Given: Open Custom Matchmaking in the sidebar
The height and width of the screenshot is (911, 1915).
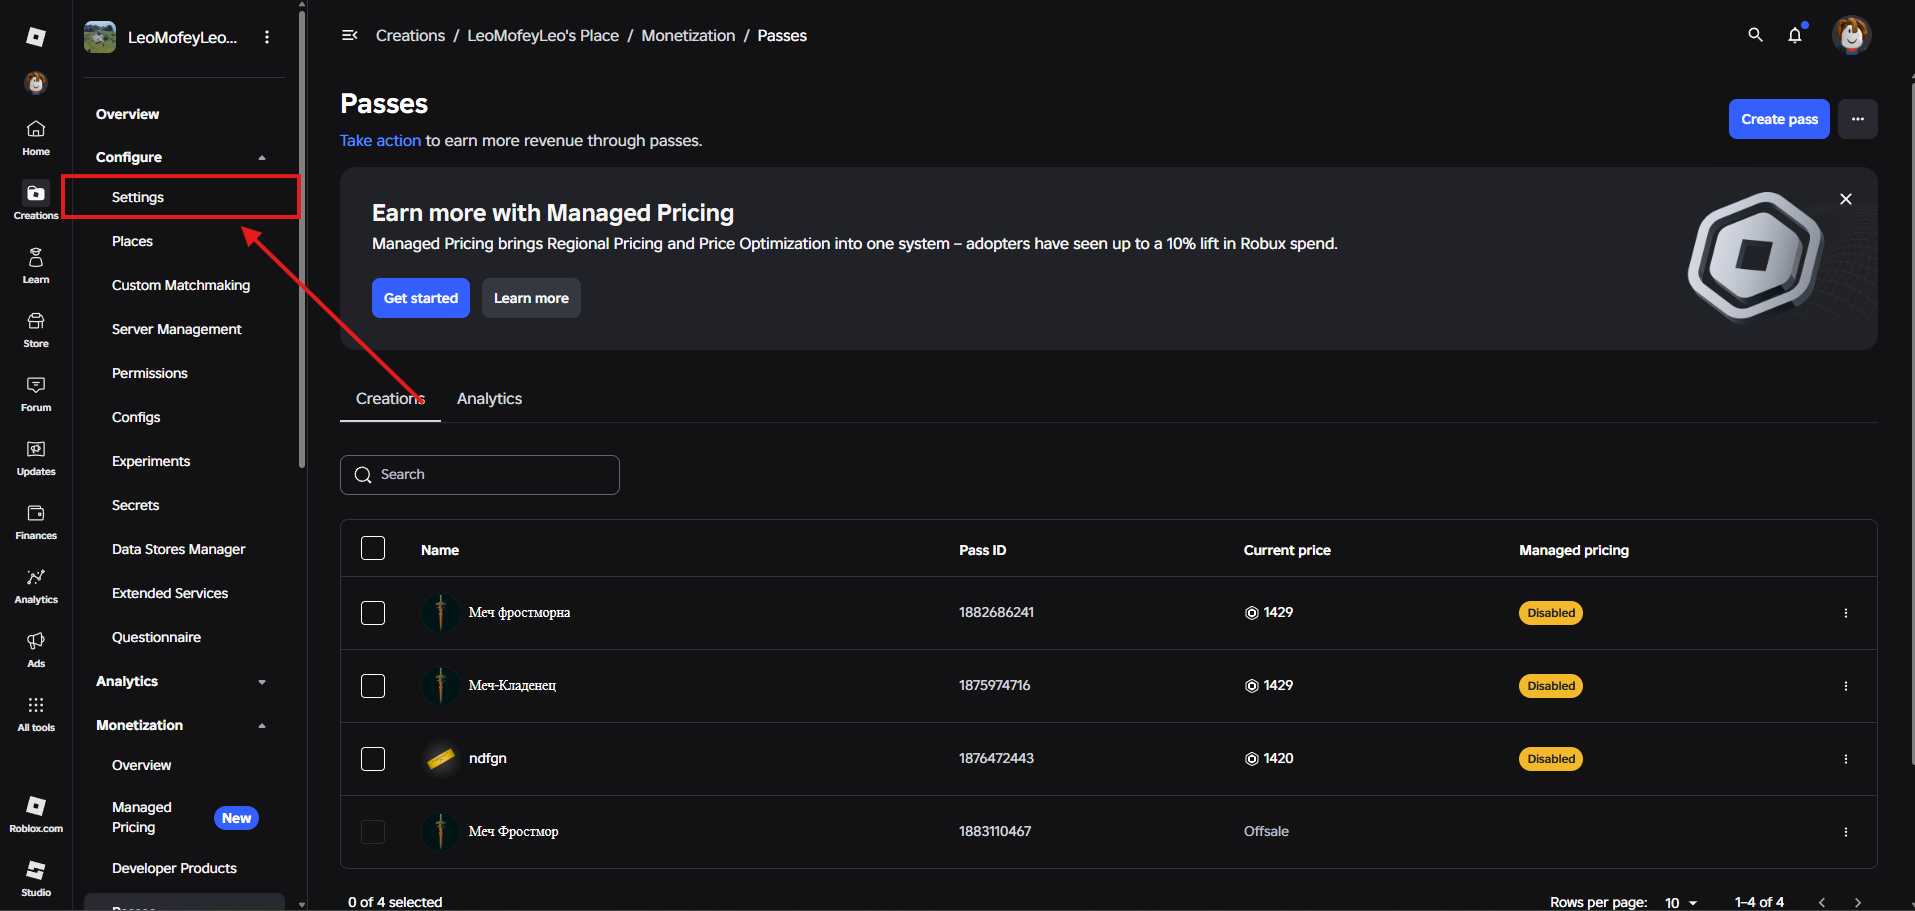Looking at the screenshot, I should coord(181,285).
